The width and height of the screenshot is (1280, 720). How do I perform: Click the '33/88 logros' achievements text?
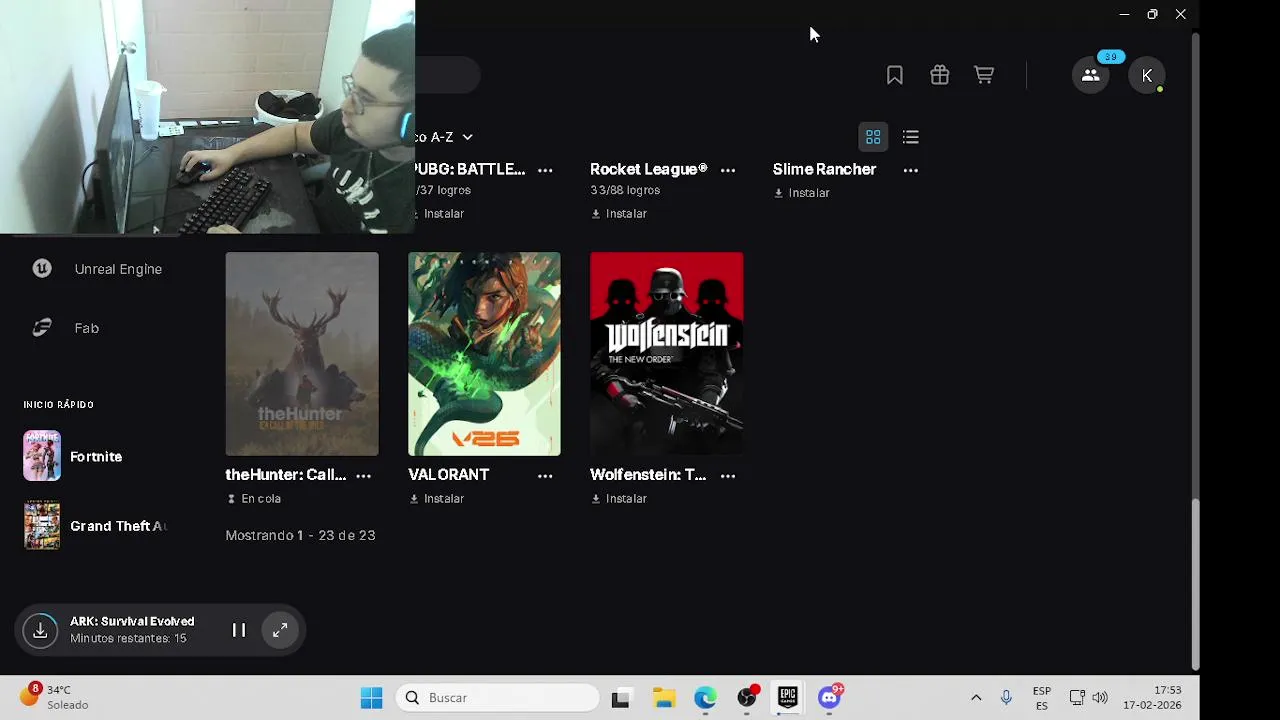625,190
